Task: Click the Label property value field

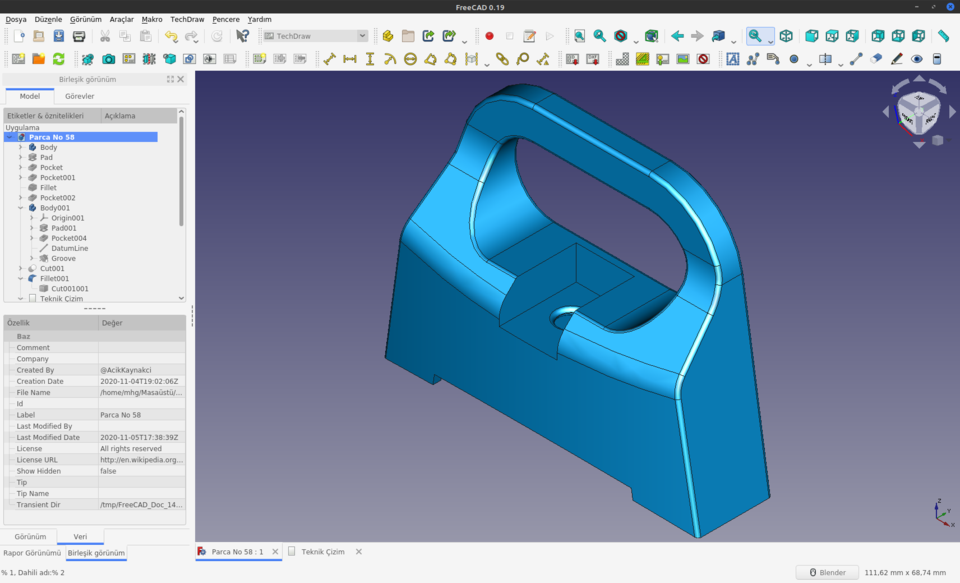Action: [x=141, y=415]
